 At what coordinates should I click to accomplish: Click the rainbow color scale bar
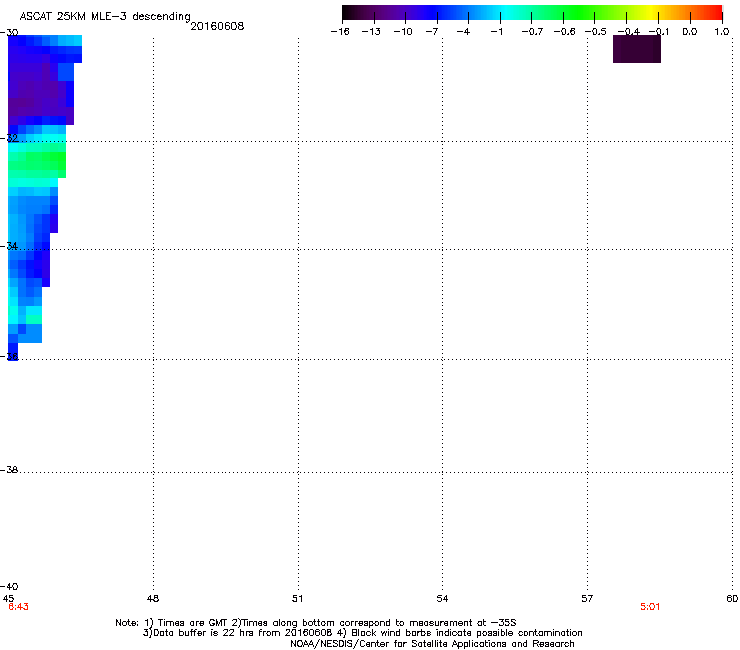pyautogui.click(x=532, y=12)
